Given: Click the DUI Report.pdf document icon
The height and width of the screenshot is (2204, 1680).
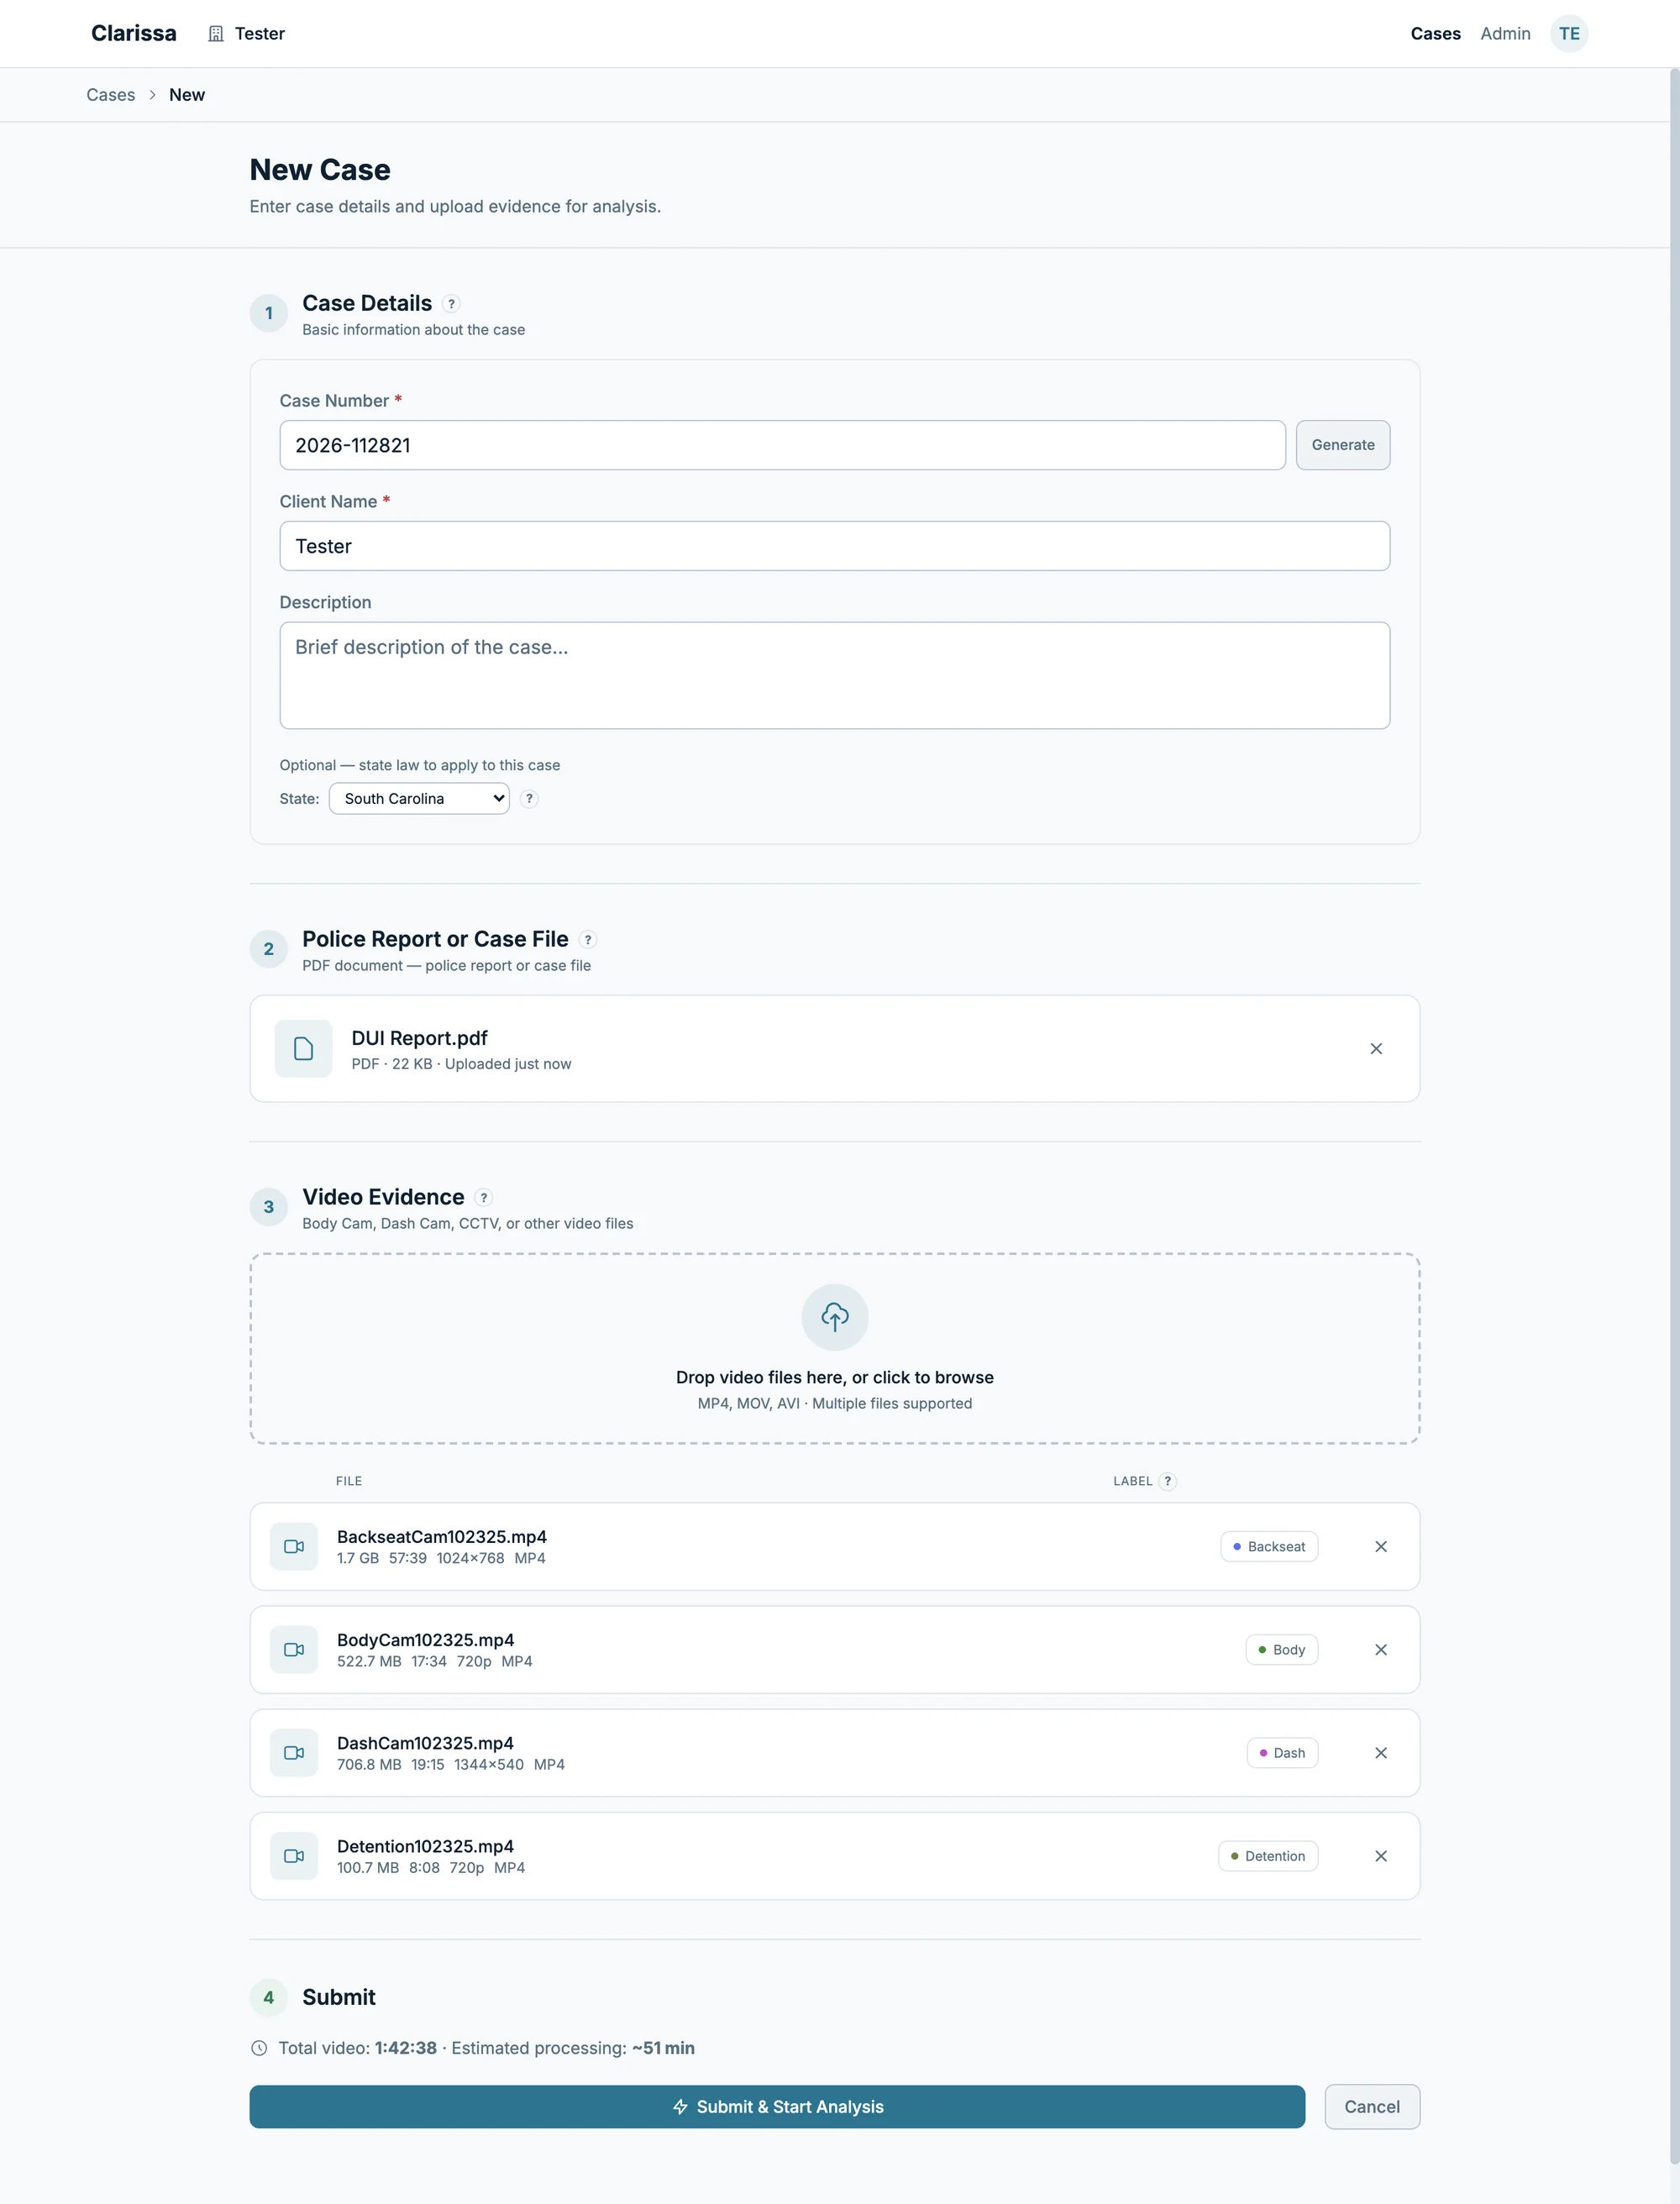Looking at the screenshot, I should point(303,1049).
